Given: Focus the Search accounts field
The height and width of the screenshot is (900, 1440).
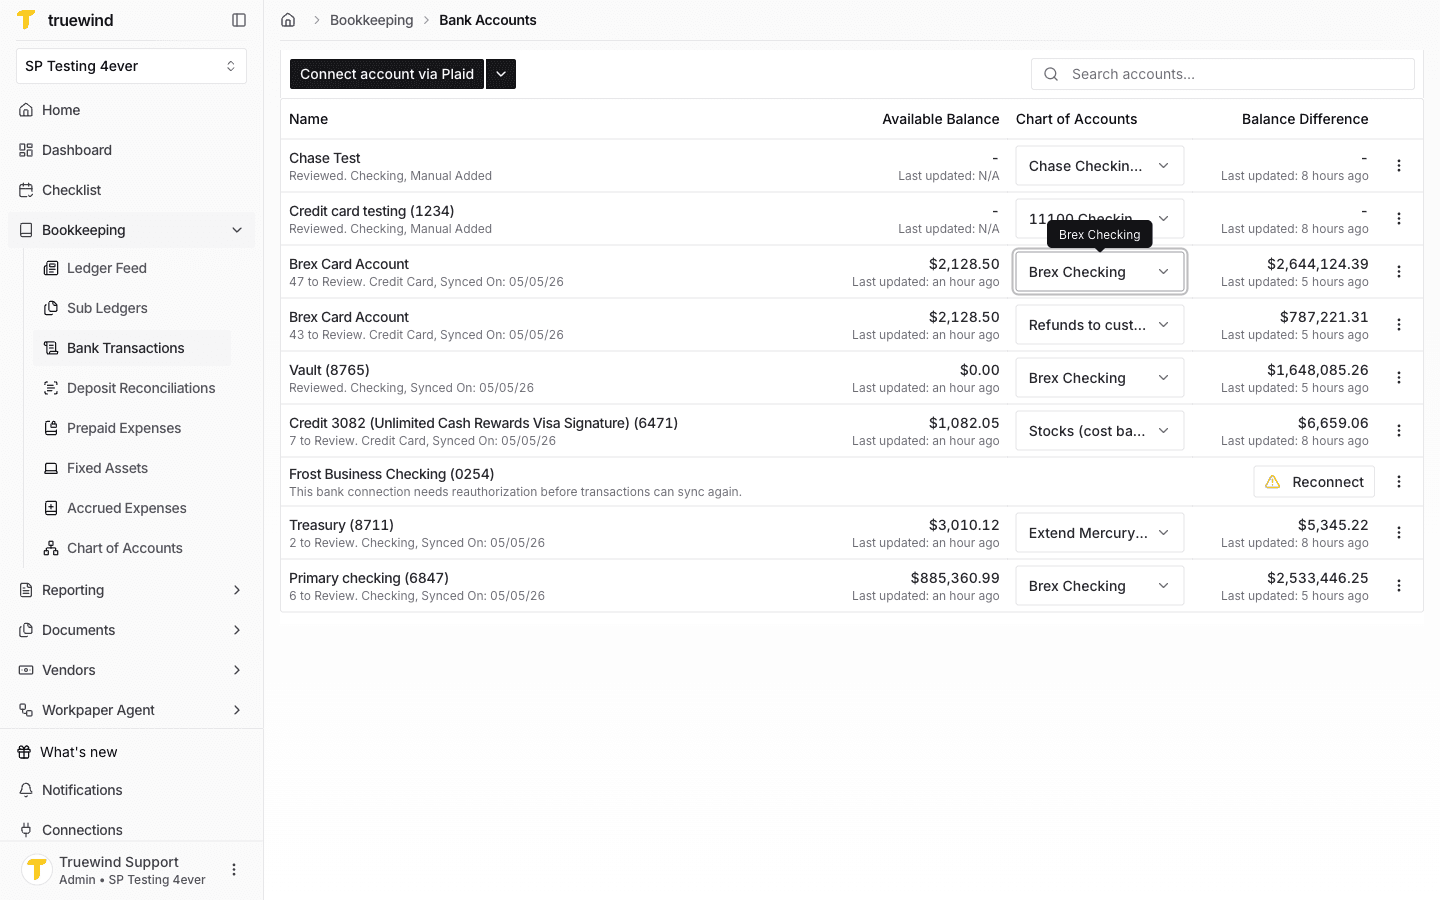Looking at the screenshot, I should [1223, 74].
